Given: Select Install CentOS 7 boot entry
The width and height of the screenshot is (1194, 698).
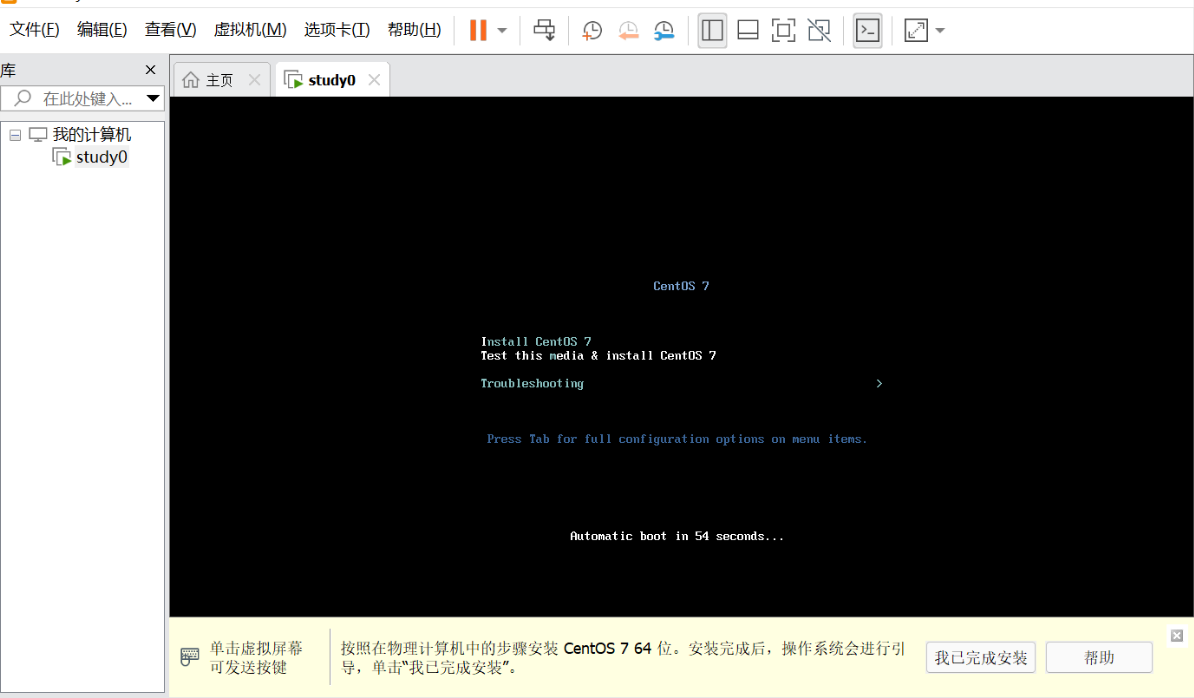Looking at the screenshot, I should point(535,342).
